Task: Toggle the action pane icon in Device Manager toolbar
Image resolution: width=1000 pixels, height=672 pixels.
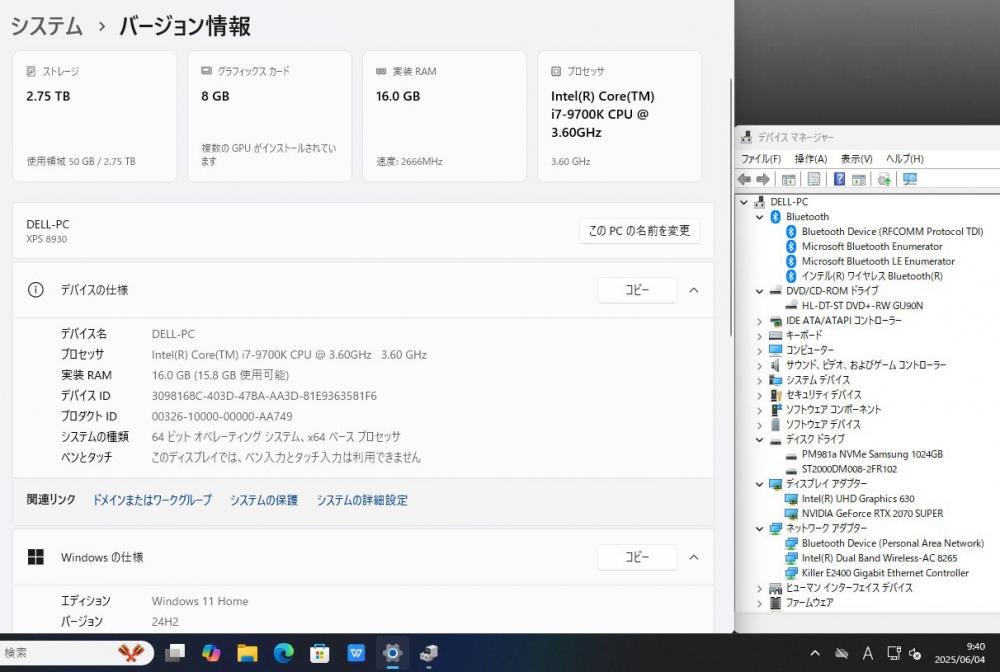Action: [858, 180]
